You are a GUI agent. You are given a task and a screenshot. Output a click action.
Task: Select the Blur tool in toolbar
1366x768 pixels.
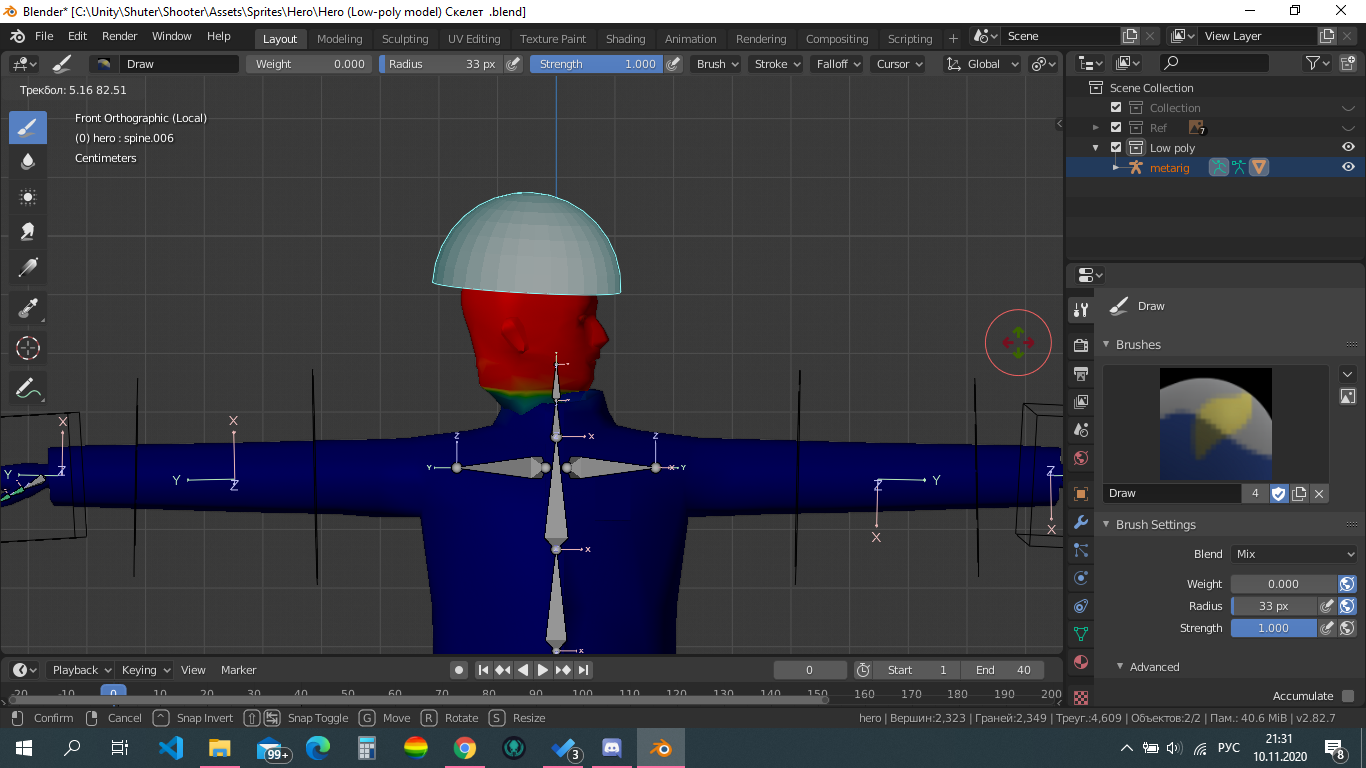click(28, 162)
